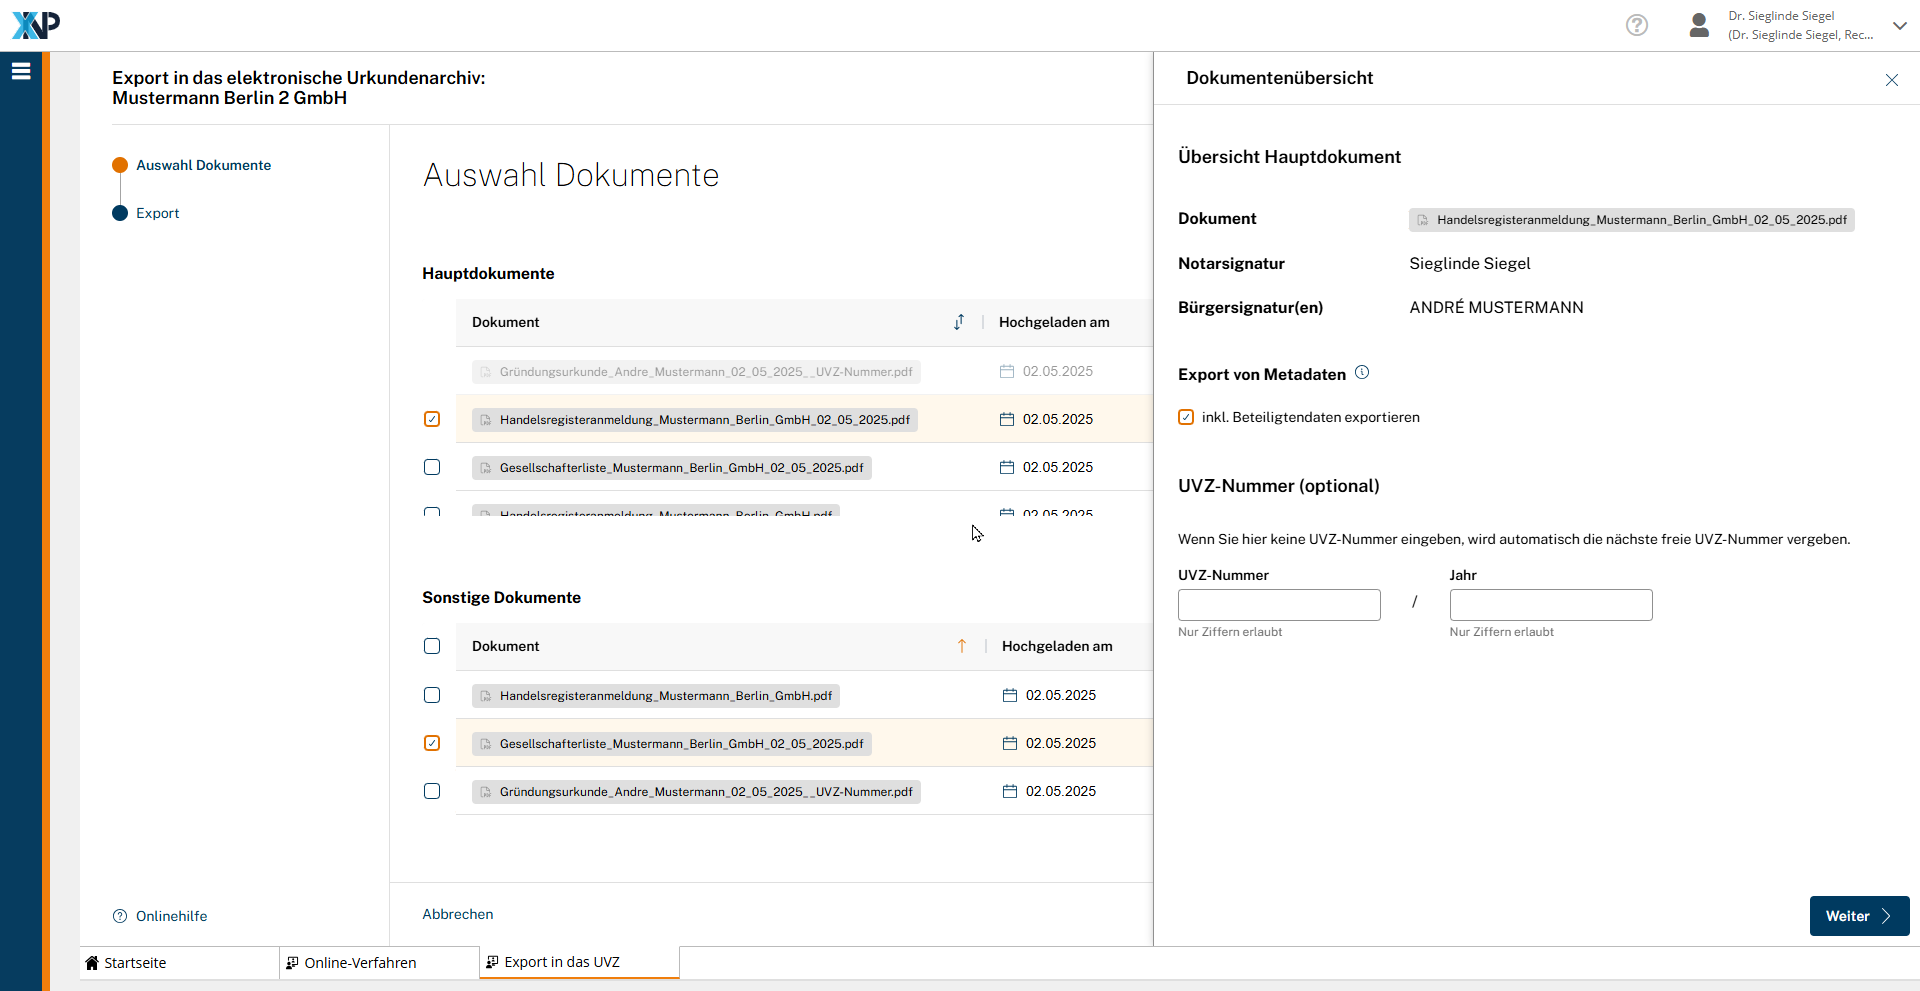
Task: Uncheck inkl. Beteiligtendaten exportieren
Action: (1186, 417)
